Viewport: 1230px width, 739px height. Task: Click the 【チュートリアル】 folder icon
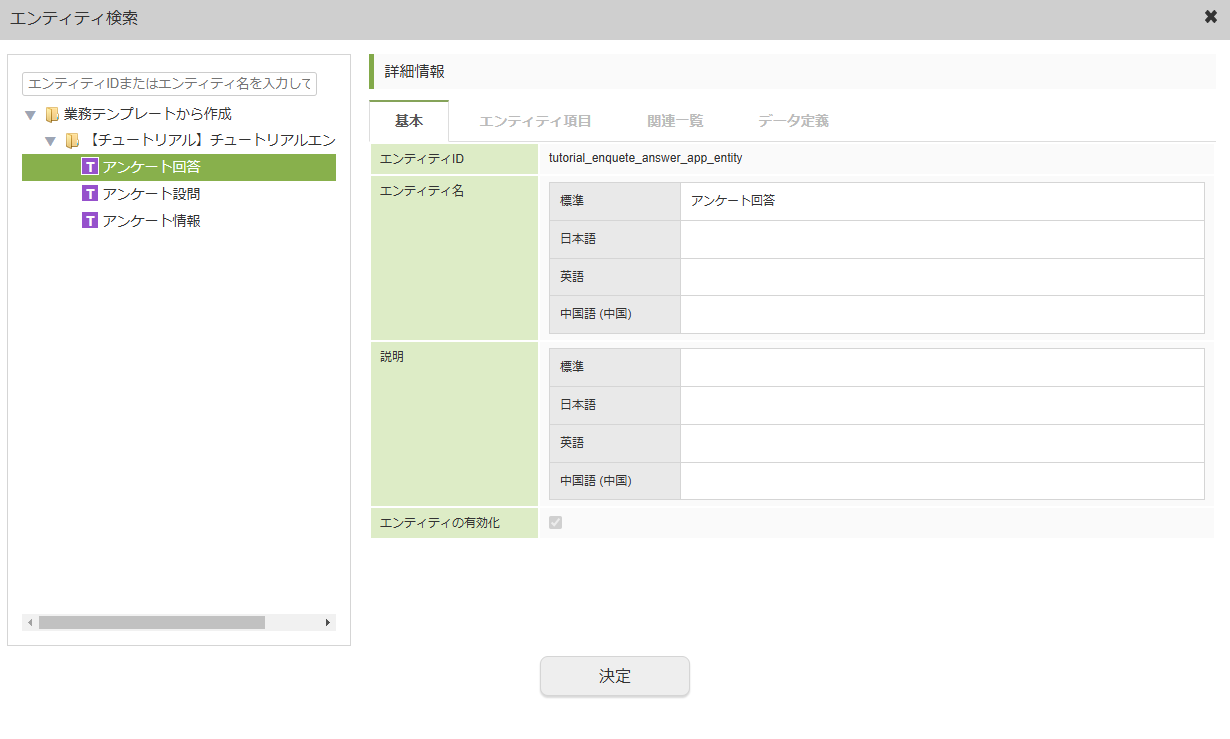point(71,141)
